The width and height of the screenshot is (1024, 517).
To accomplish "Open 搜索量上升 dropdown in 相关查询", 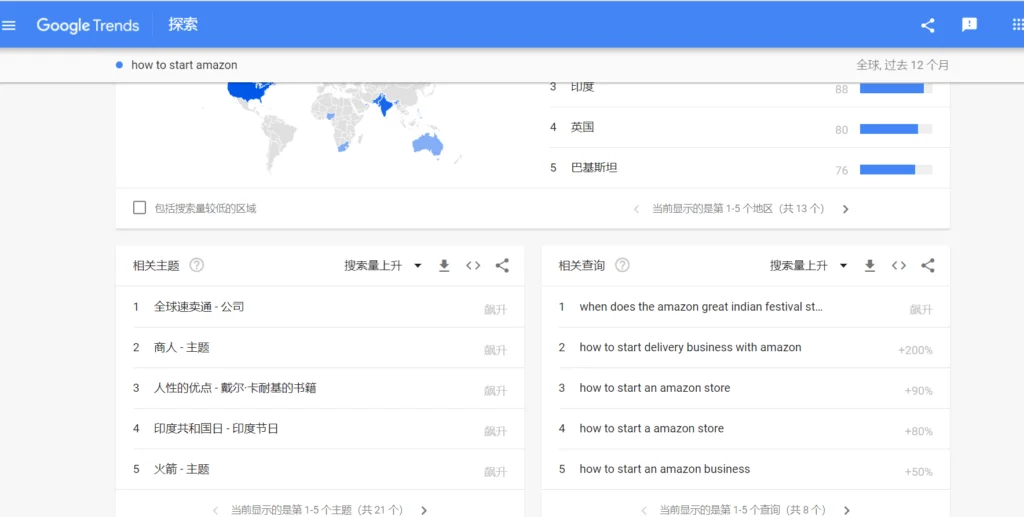I will click(x=808, y=266).
